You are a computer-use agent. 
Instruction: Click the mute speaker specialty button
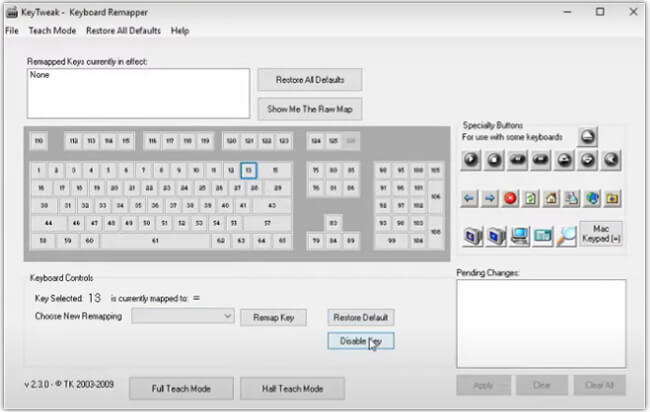coord(611,160)
